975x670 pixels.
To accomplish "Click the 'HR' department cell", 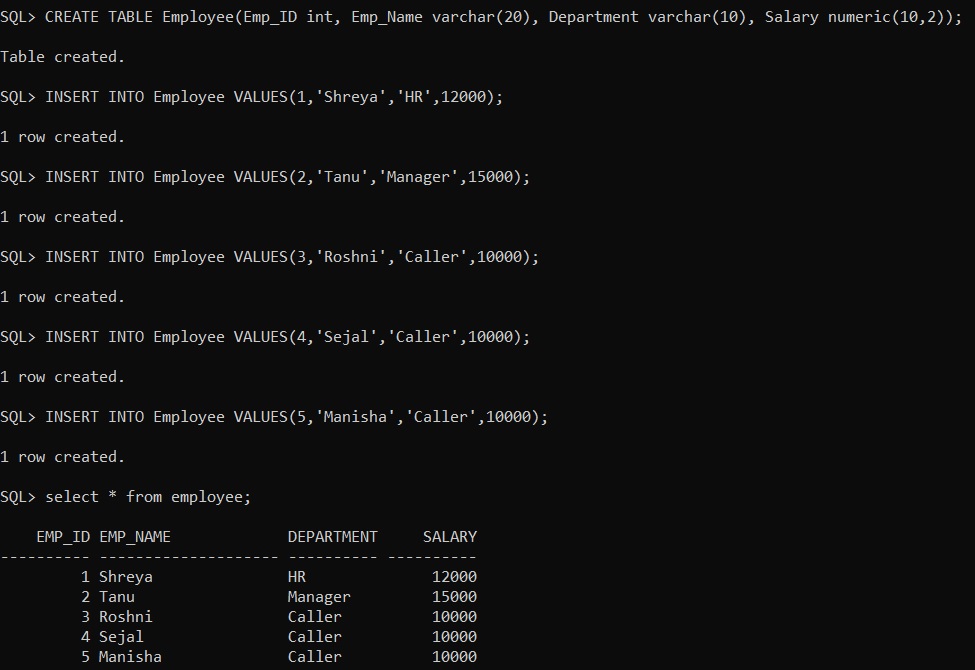I will coord(297,577).
